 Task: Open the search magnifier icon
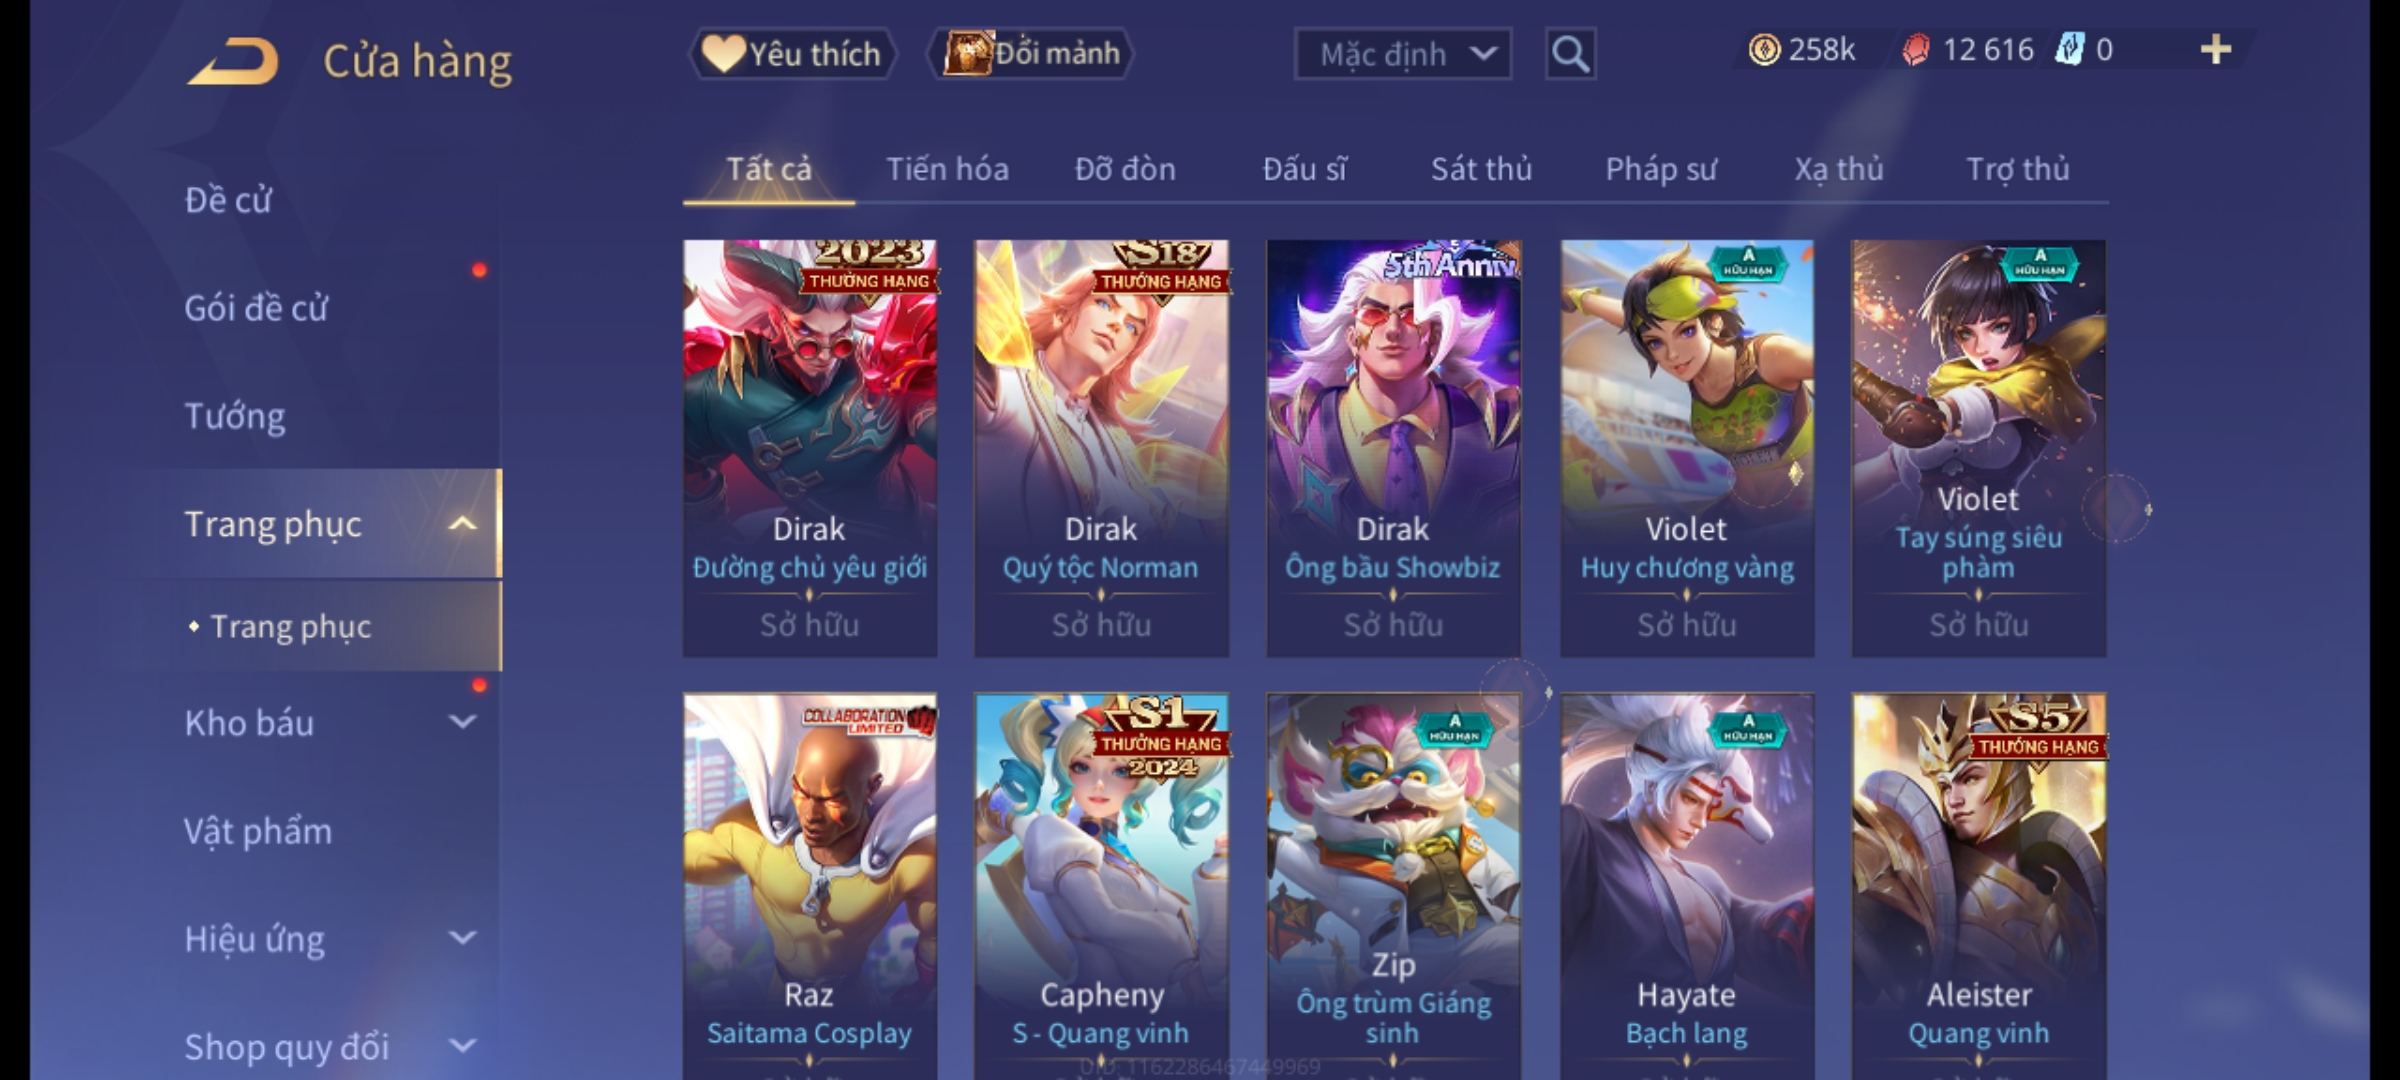[1570, 54]
